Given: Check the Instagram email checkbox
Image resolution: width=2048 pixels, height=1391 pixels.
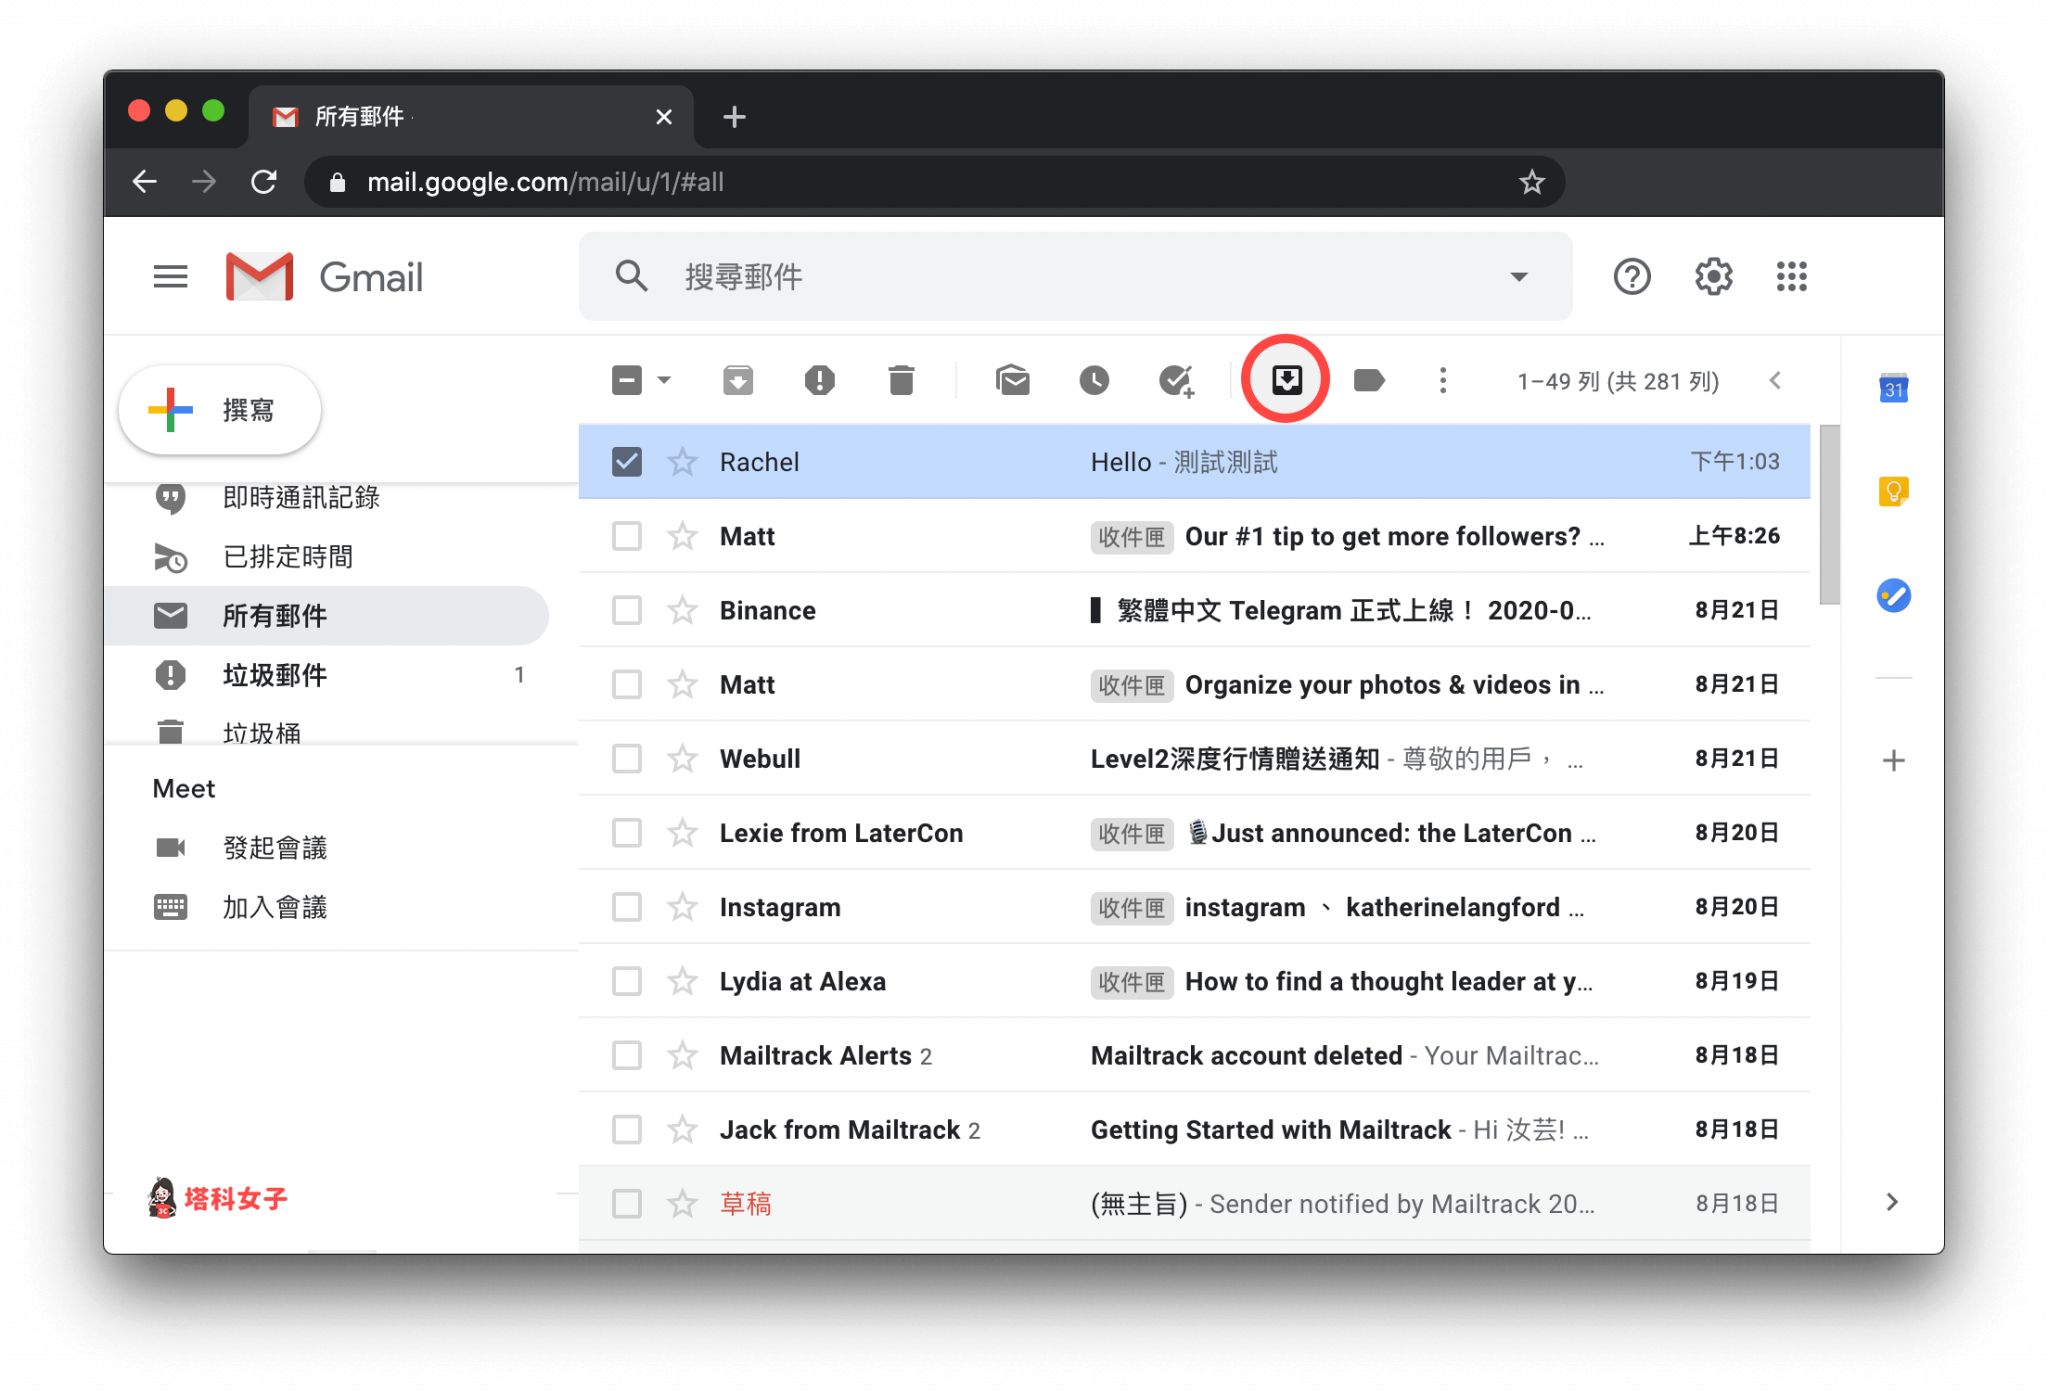Looking at the screenshot, I should tap(626, 907).
